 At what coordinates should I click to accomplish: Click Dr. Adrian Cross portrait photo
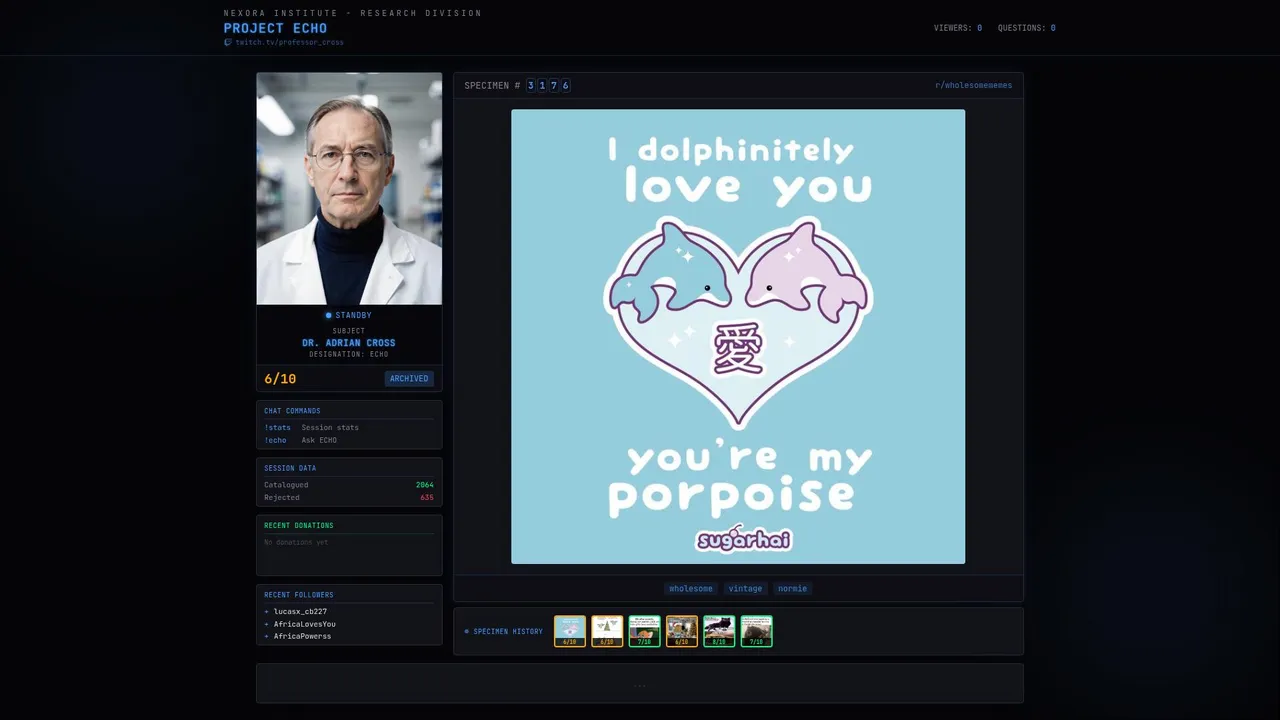349,188
